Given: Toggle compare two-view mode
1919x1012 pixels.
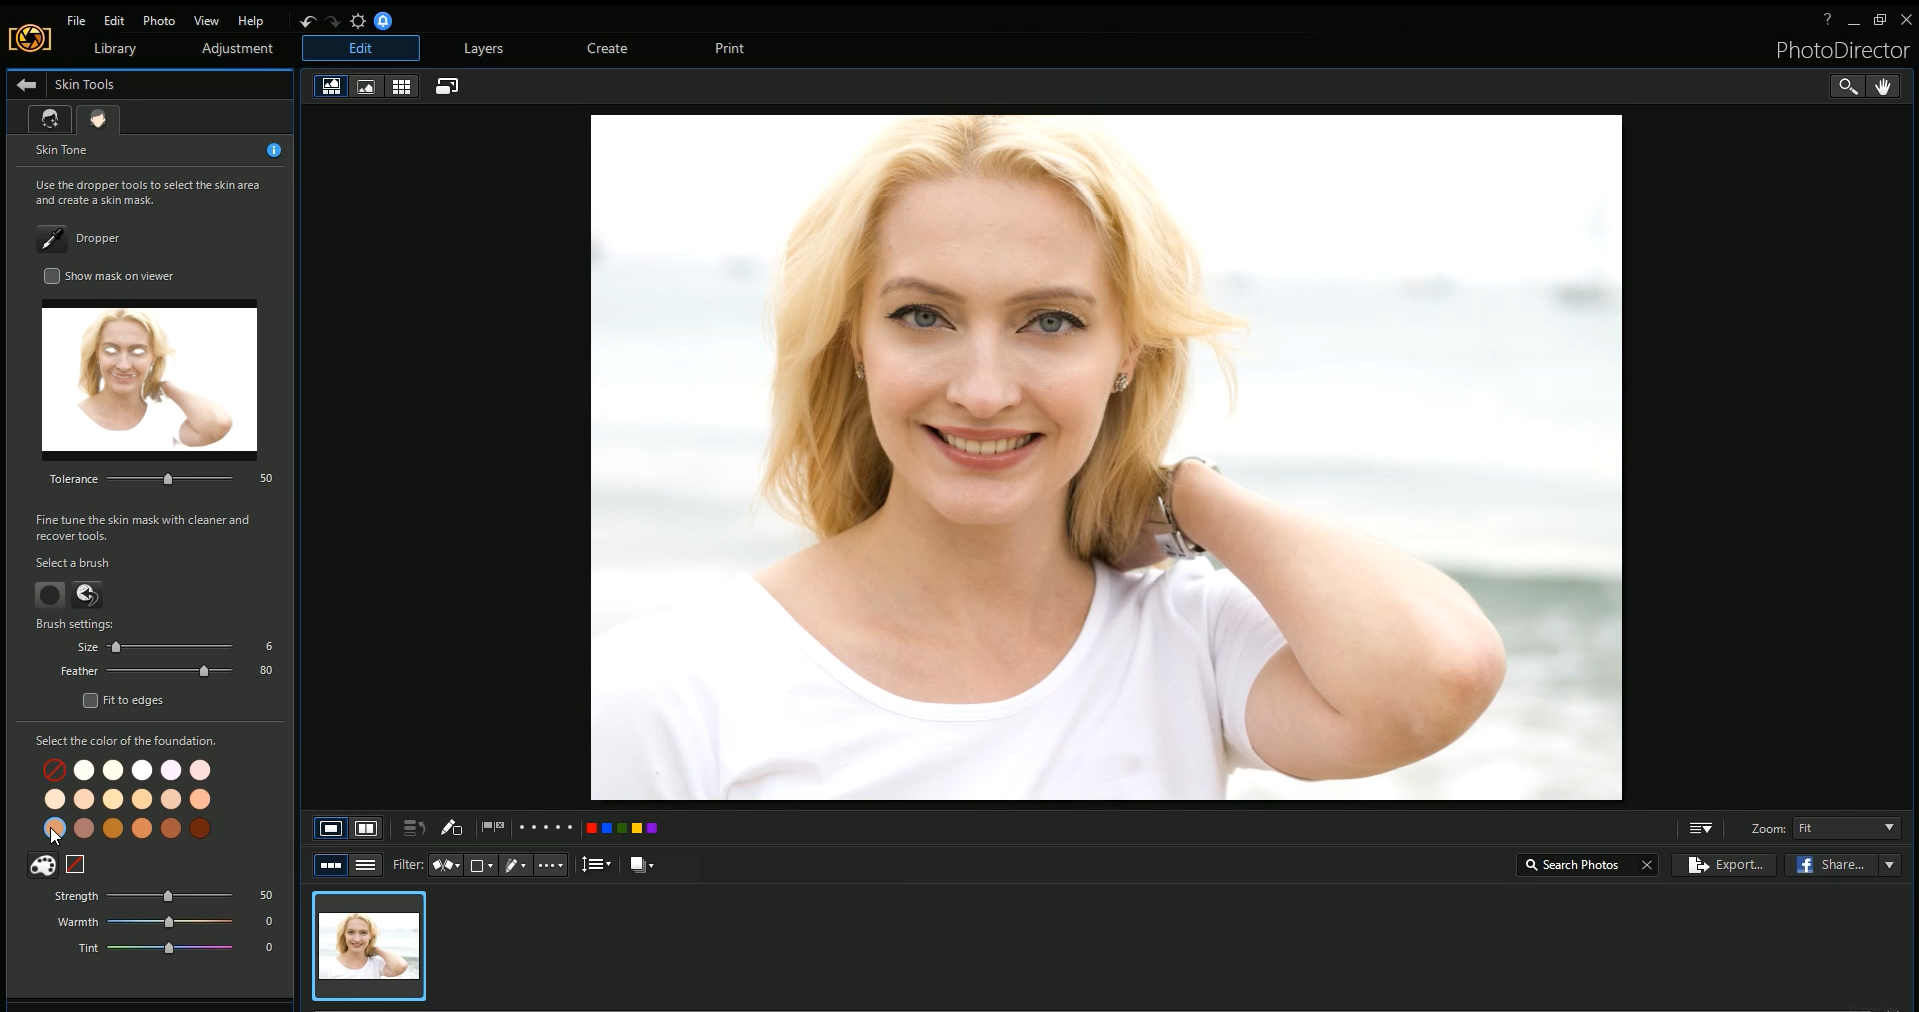Looking at the screenshot, I should (x=366, y=828).
